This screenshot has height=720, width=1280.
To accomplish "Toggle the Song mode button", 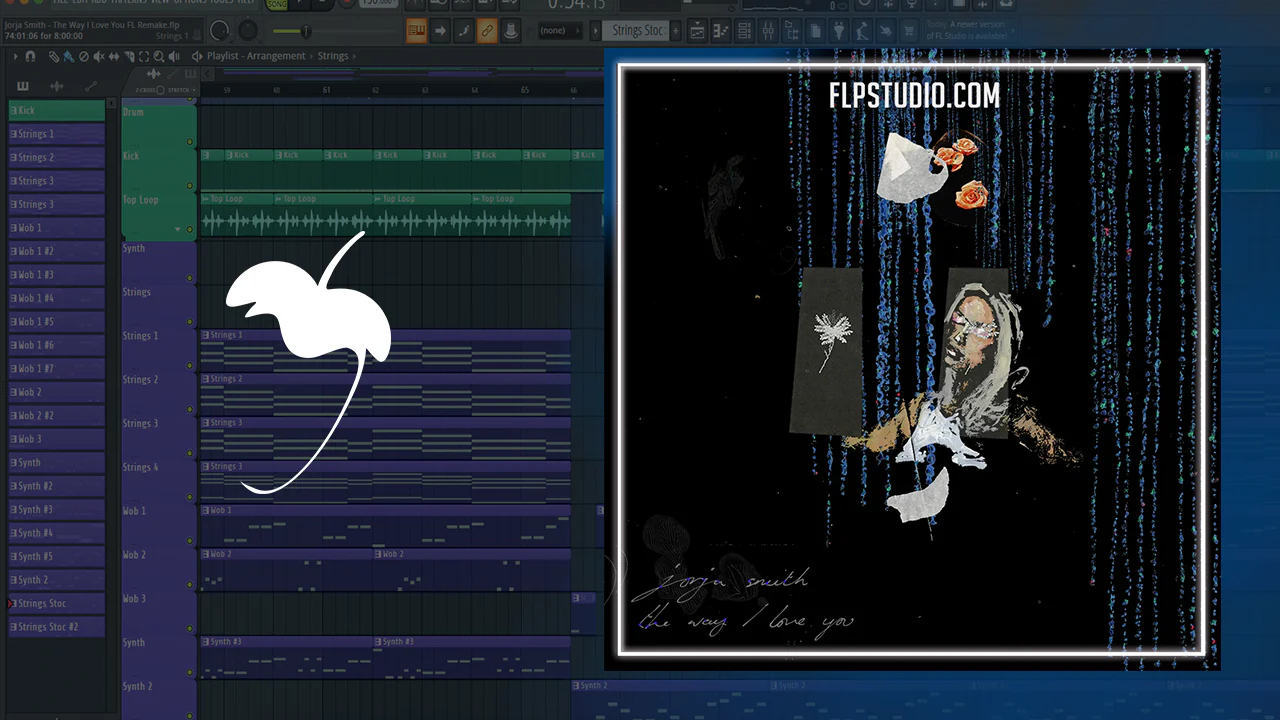I will (276, 6).
